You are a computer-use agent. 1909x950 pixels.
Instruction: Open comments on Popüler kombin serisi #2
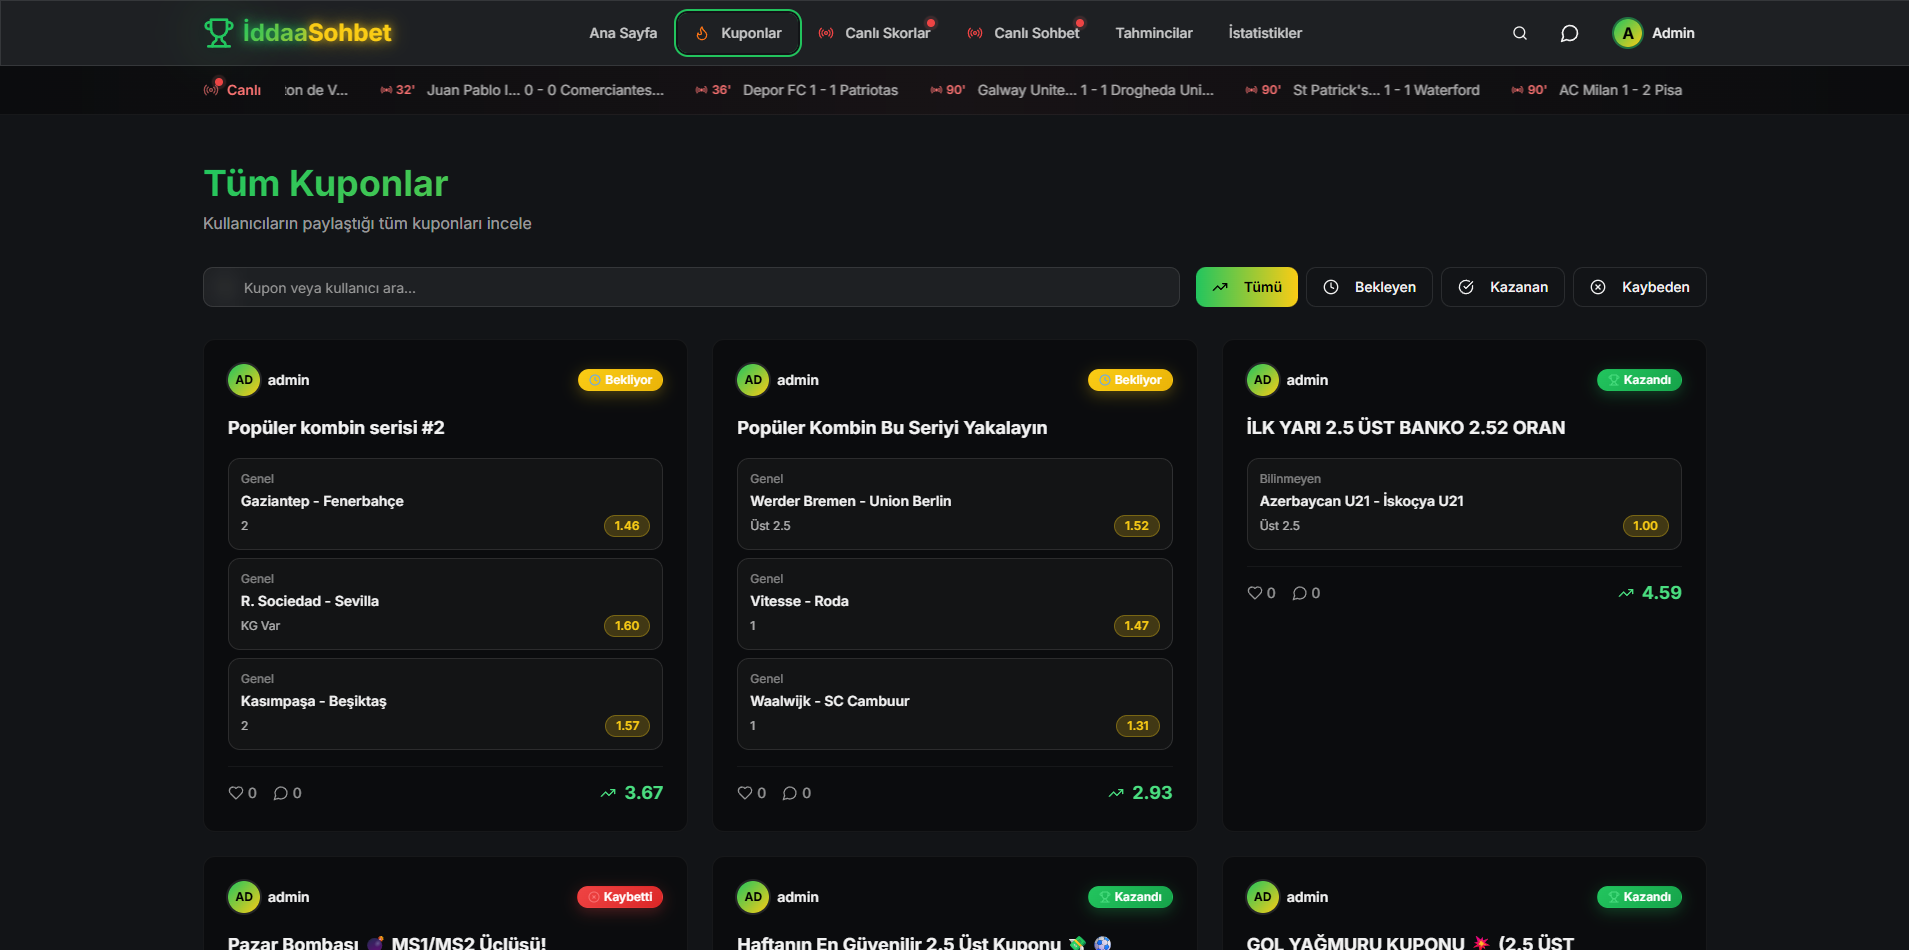pyautogui.click(x=281, y=793)
